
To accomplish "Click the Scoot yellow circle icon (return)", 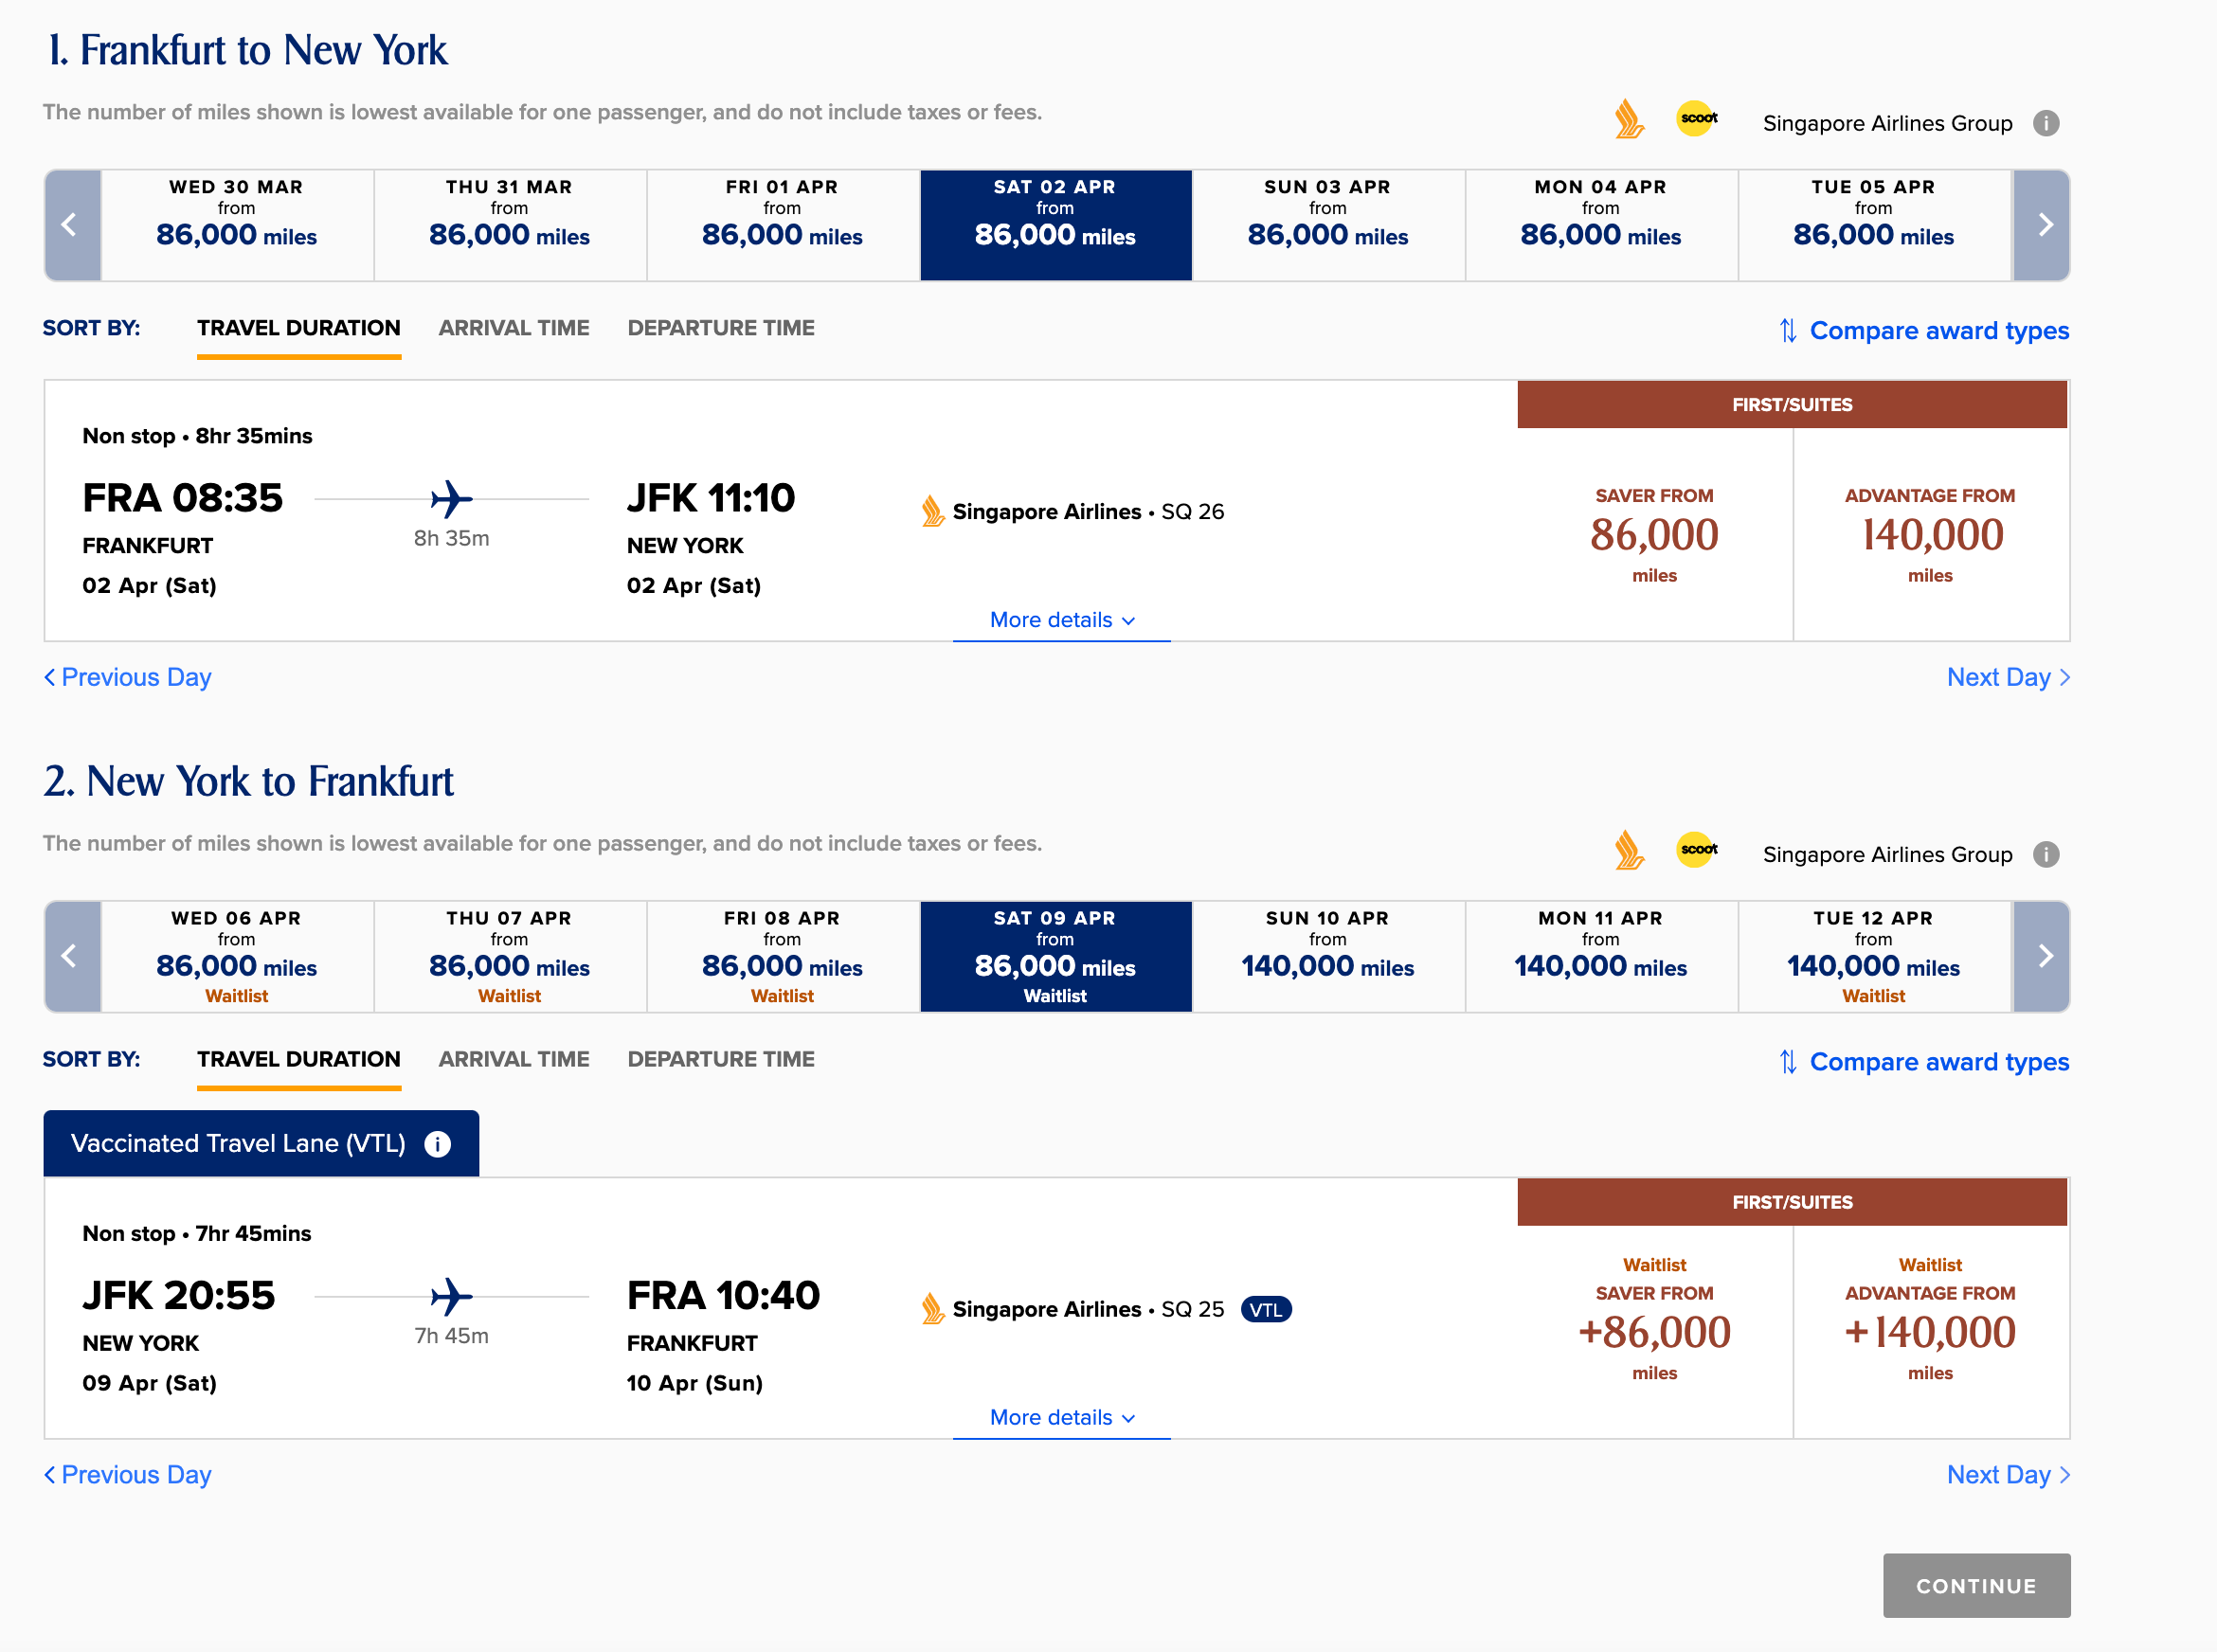I will [1695, 851].
